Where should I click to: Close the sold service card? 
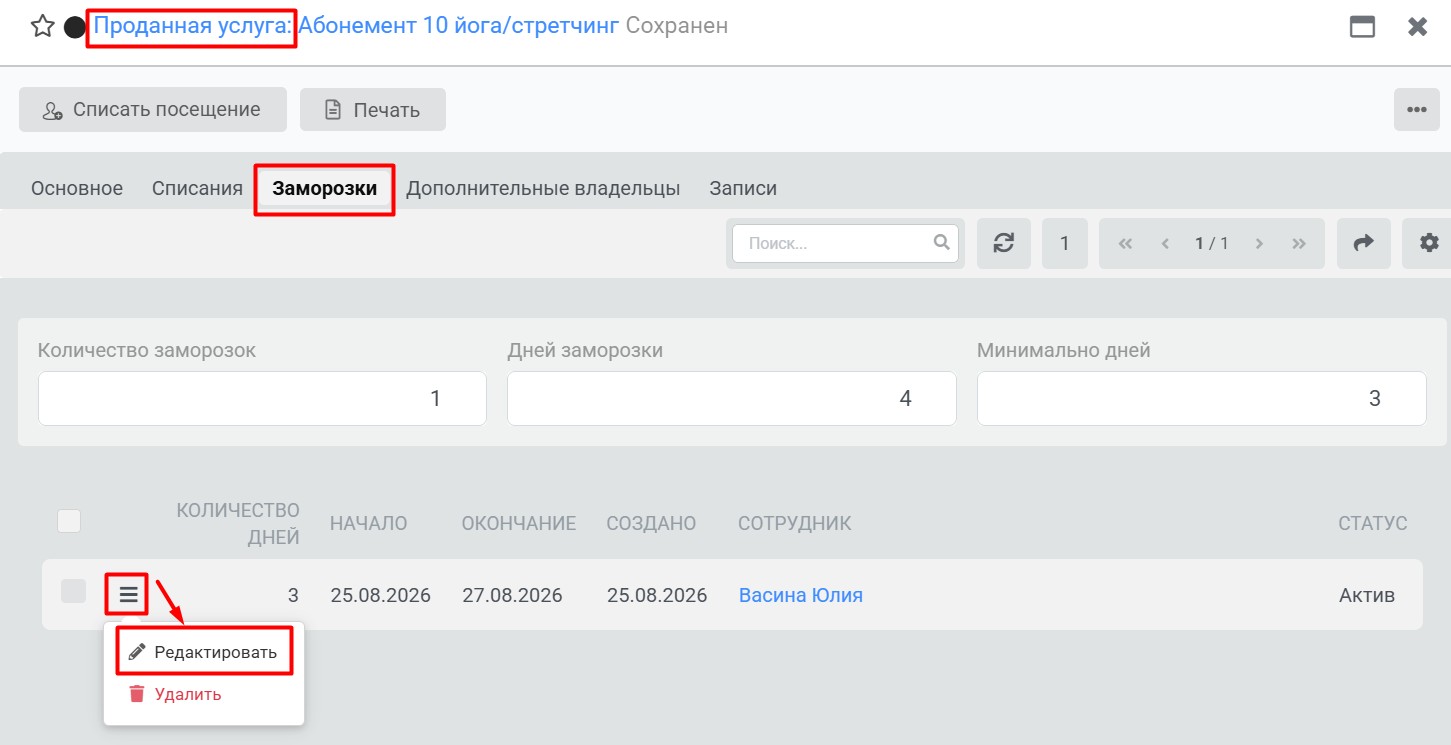1417,27
